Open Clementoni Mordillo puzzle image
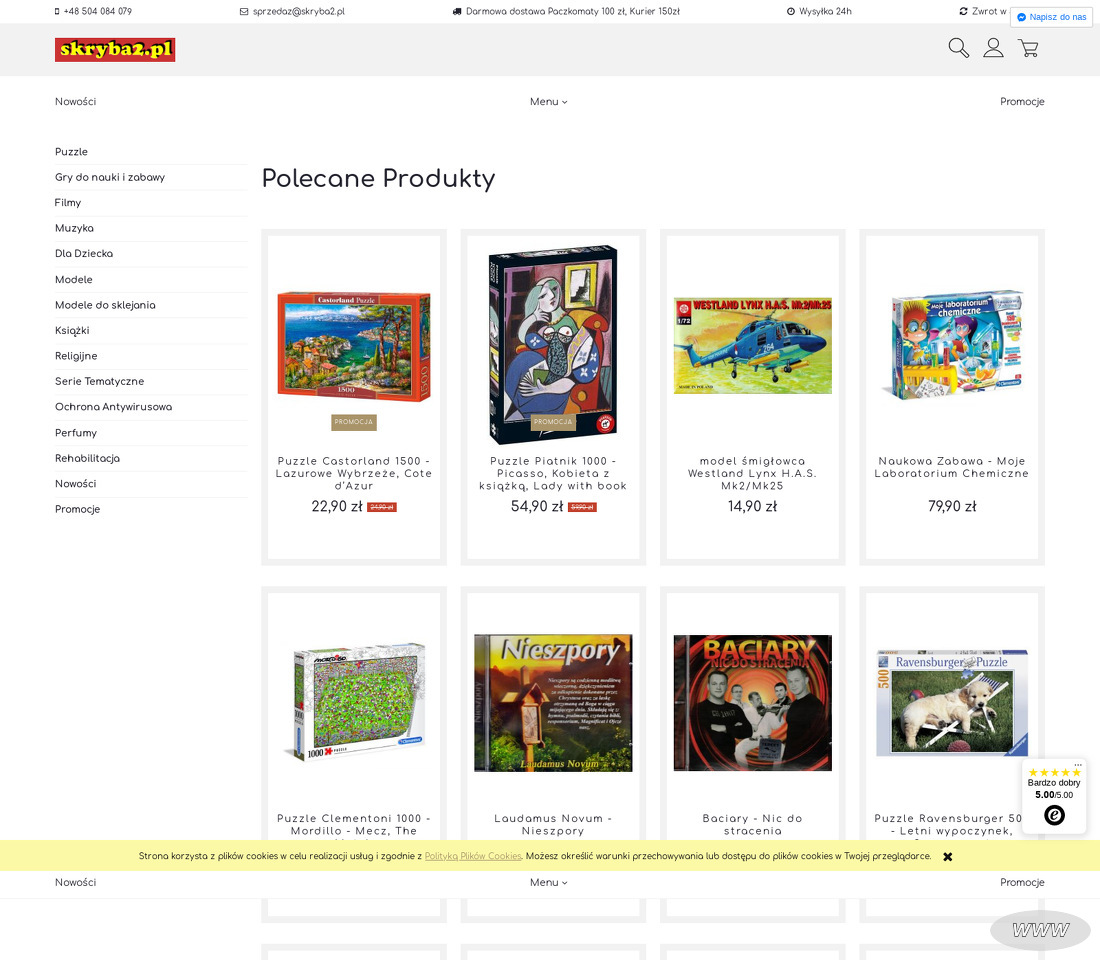1100x960 pixels. 354,702
